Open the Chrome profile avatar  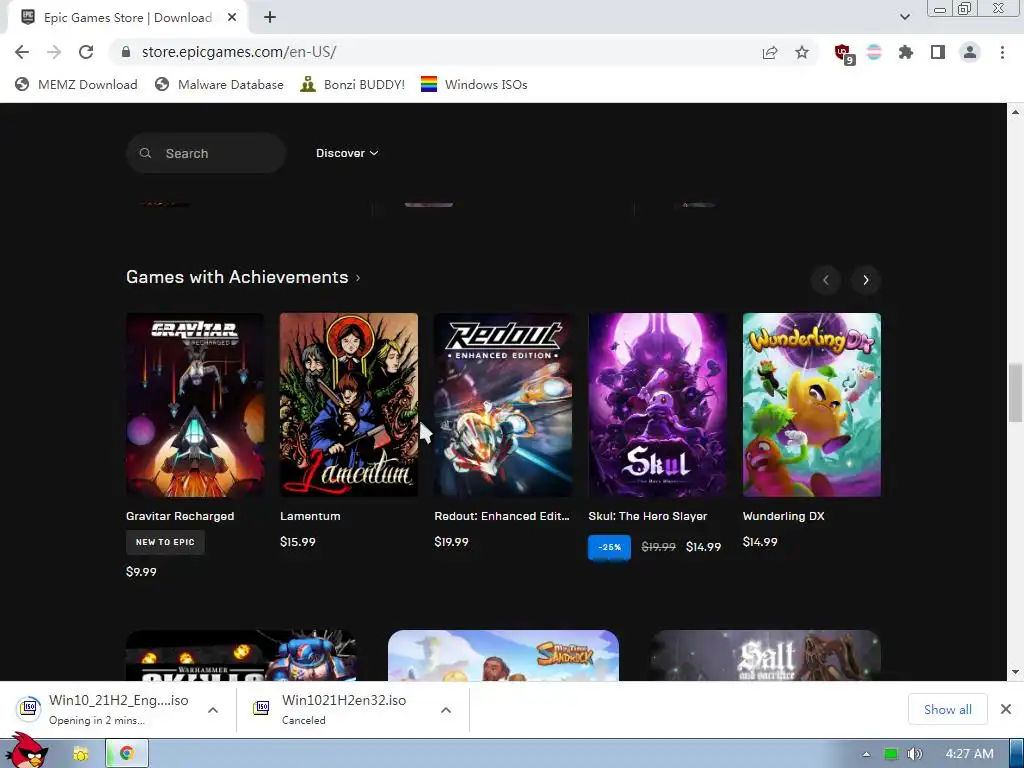970,52
